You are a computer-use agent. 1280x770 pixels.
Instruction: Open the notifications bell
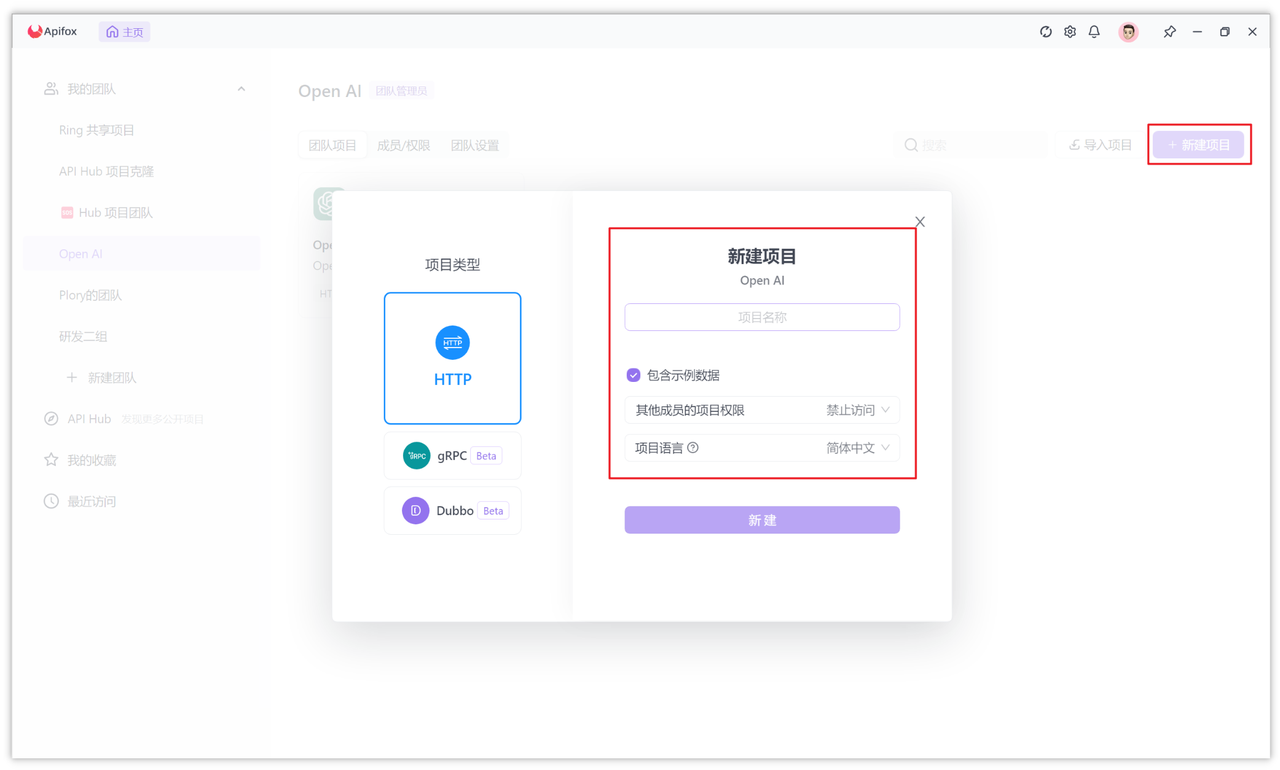1093,31
